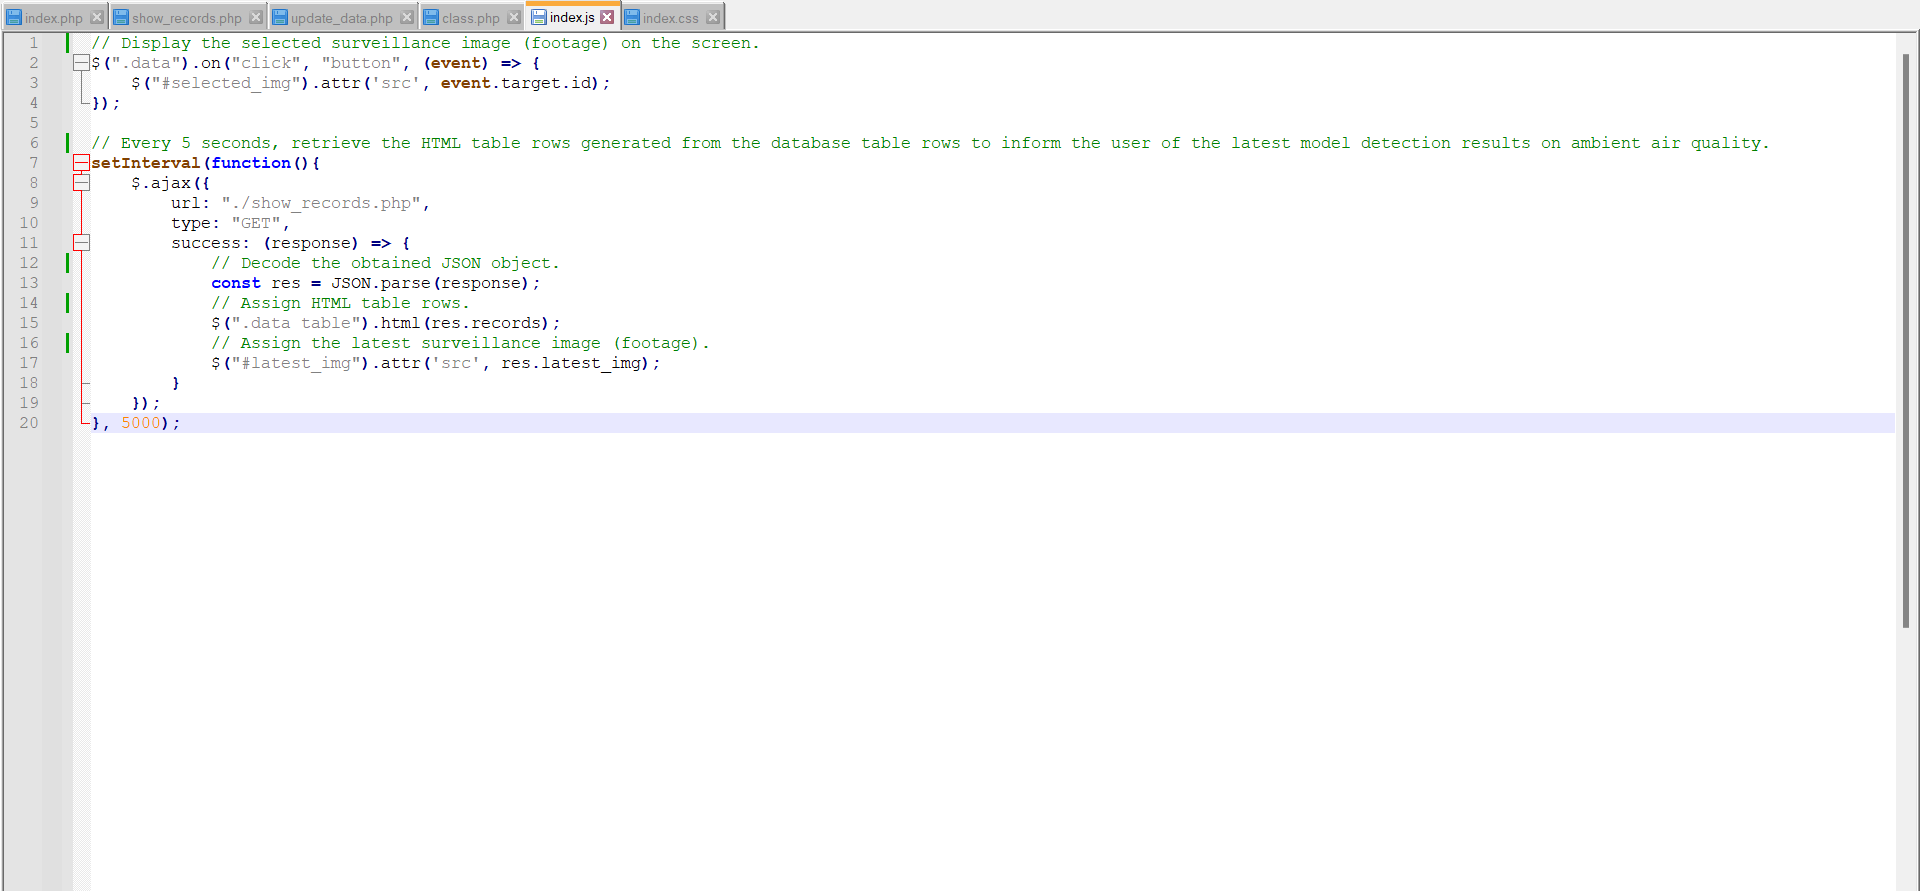This screenshot has height=891, width=1920.
Task: Collapse the $.ajax block fold on line 8
Action: [81, 183]
